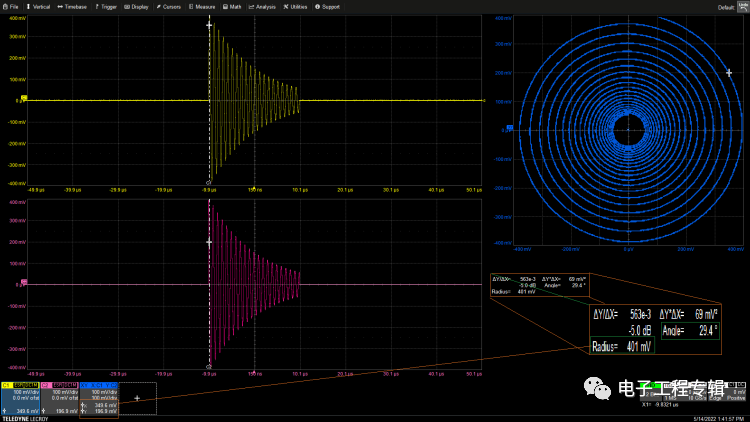750x422 pixels.
Task: Click the cursor handle at bottom of lower grid
Action: (209, 367)
